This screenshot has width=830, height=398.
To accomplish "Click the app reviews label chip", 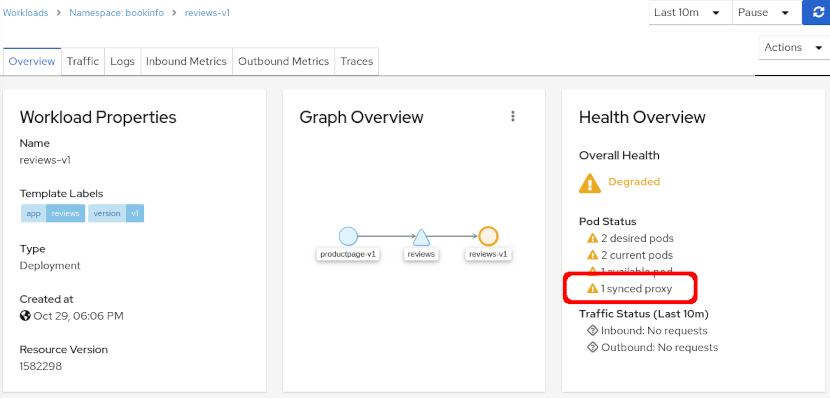I will 53,213.
